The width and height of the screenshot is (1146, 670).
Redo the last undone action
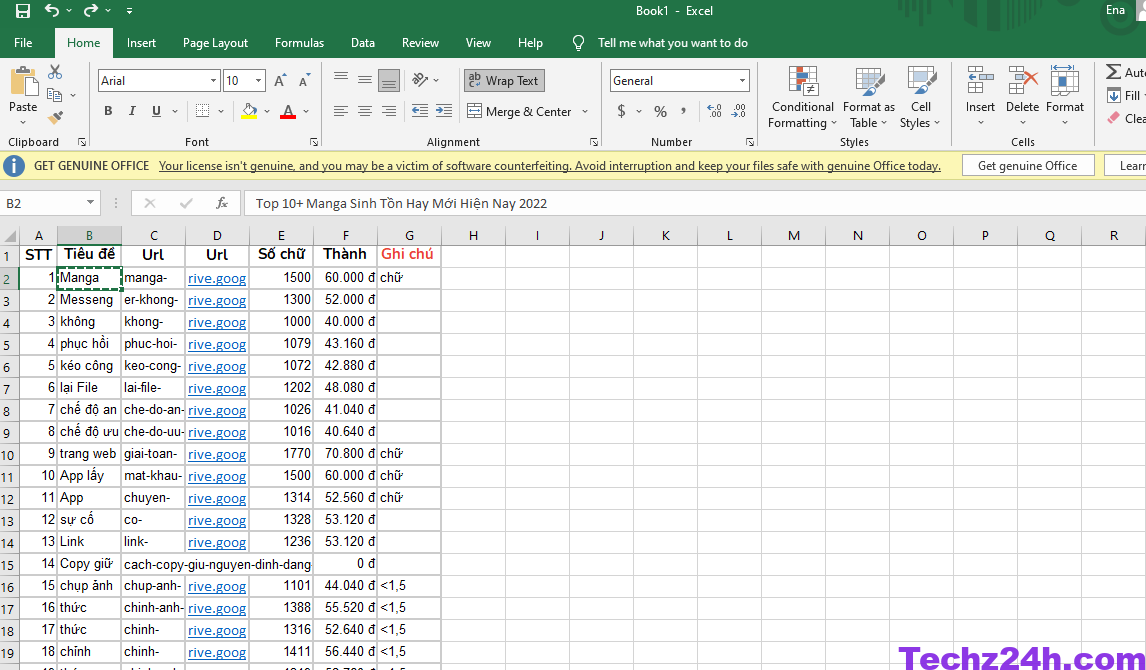(91, 10)
